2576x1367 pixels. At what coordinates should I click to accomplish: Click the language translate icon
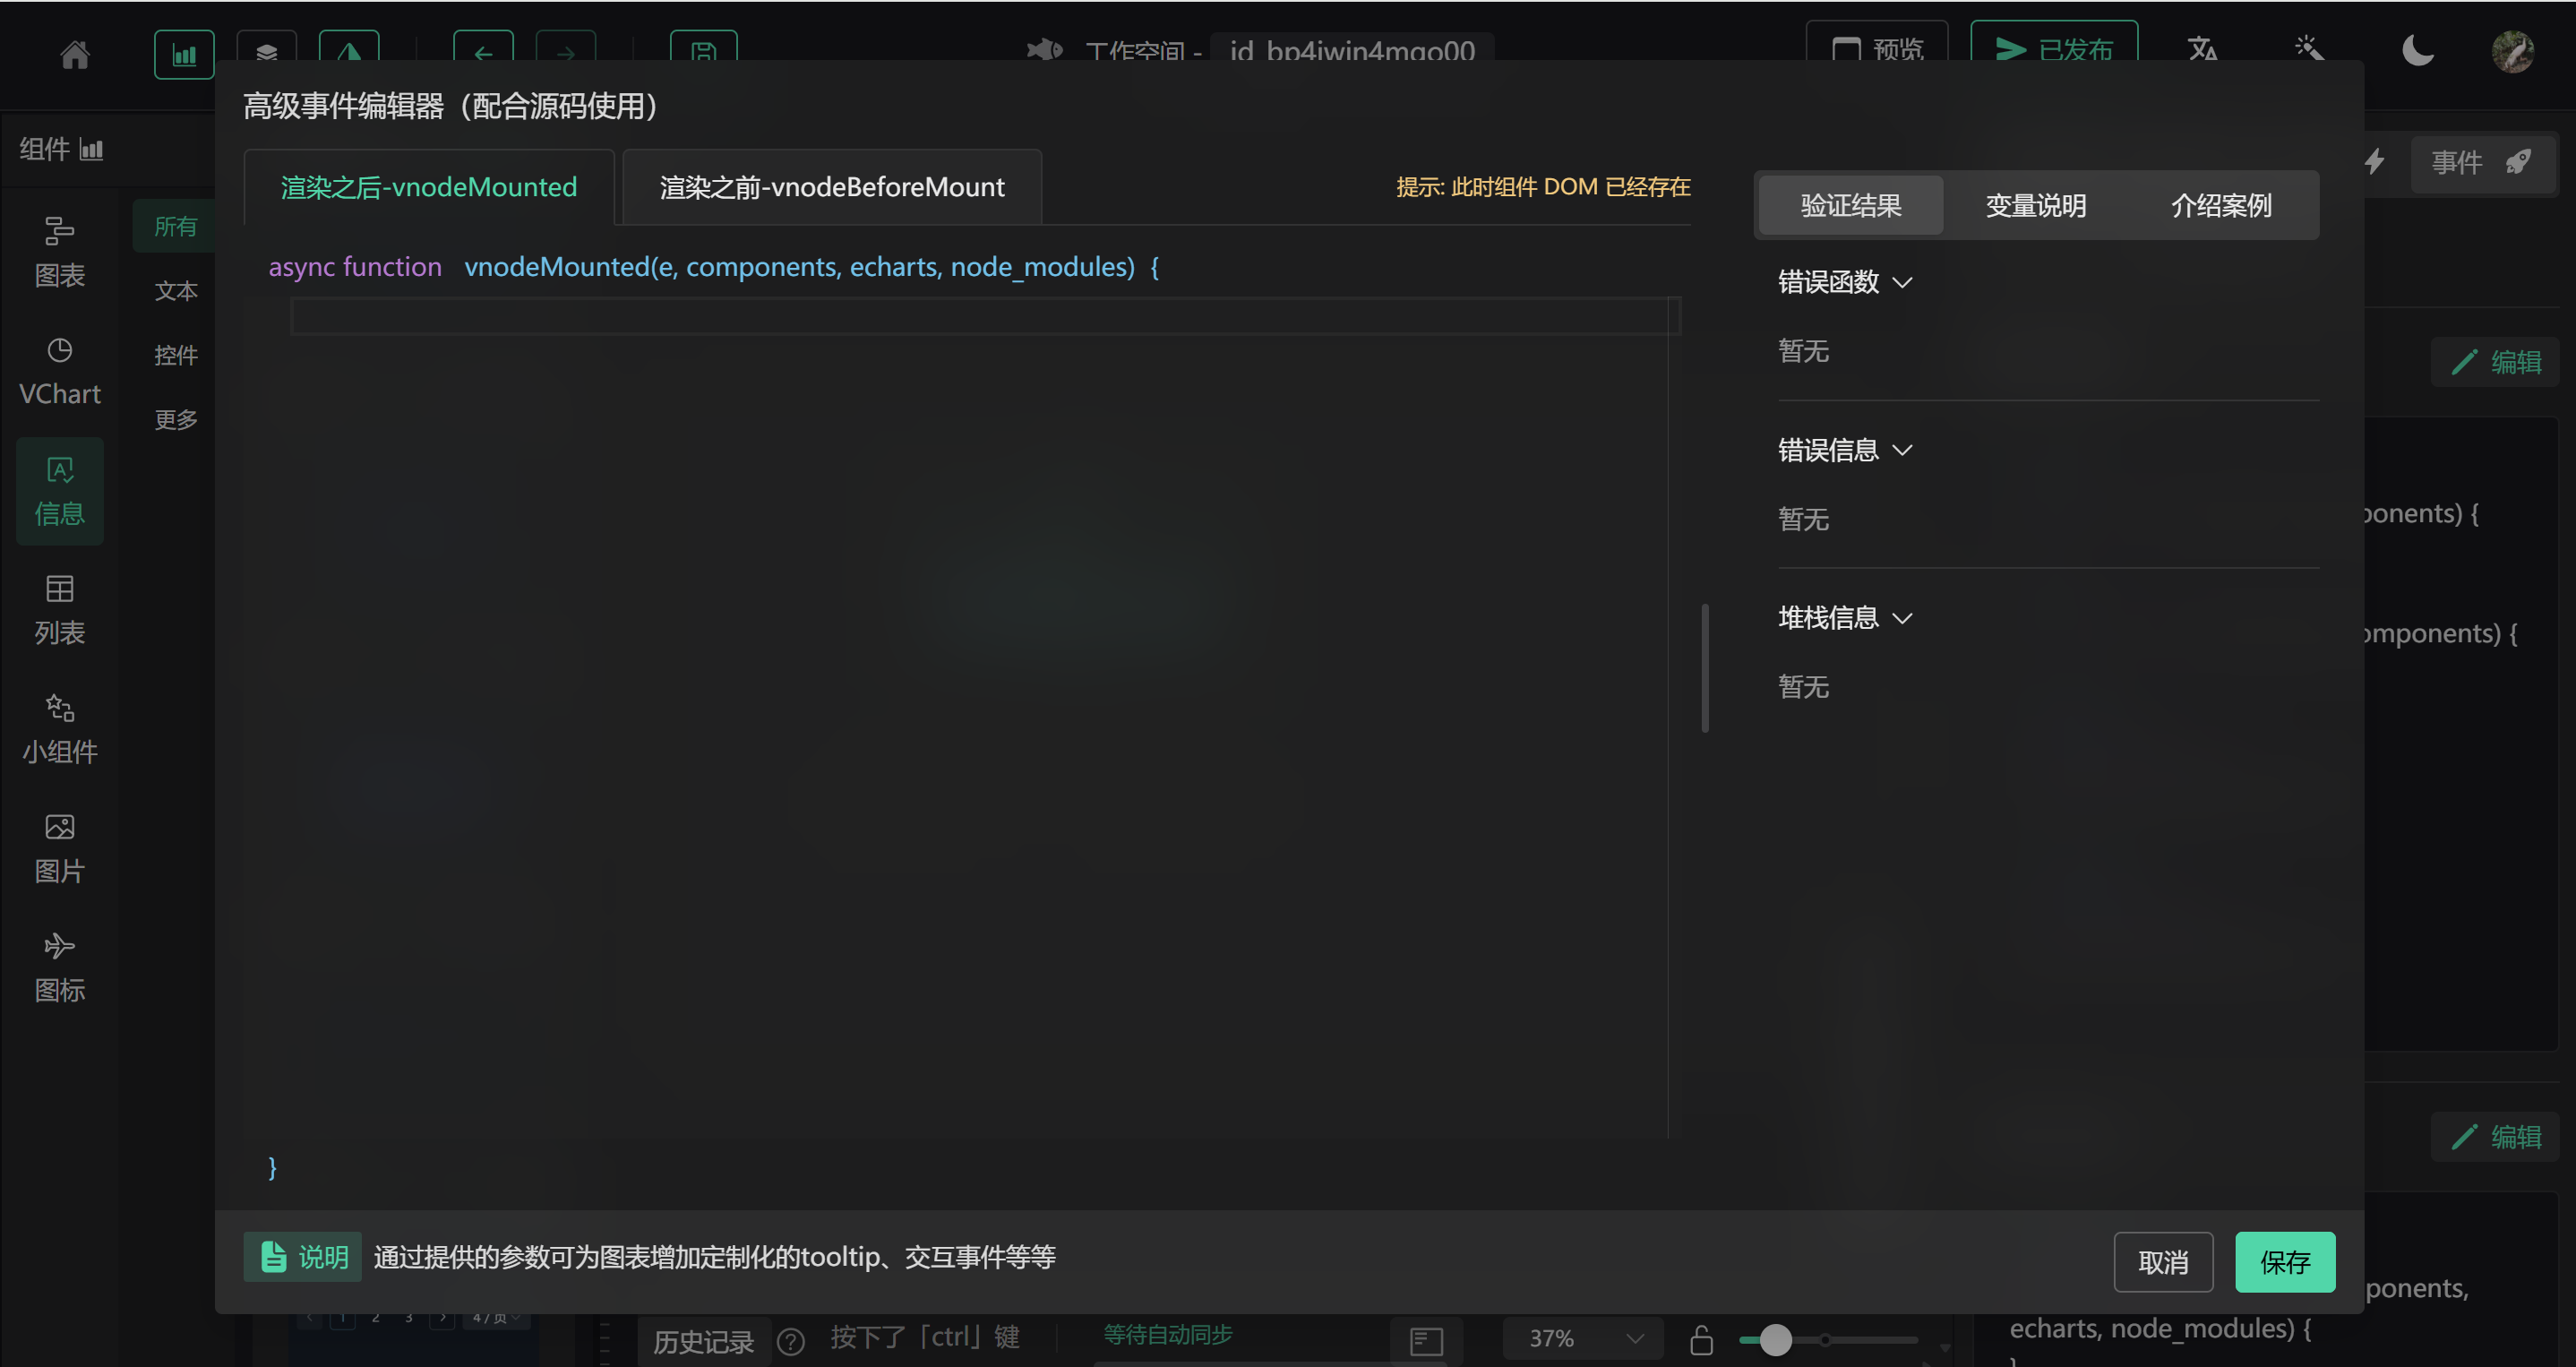pos(2202,50)
